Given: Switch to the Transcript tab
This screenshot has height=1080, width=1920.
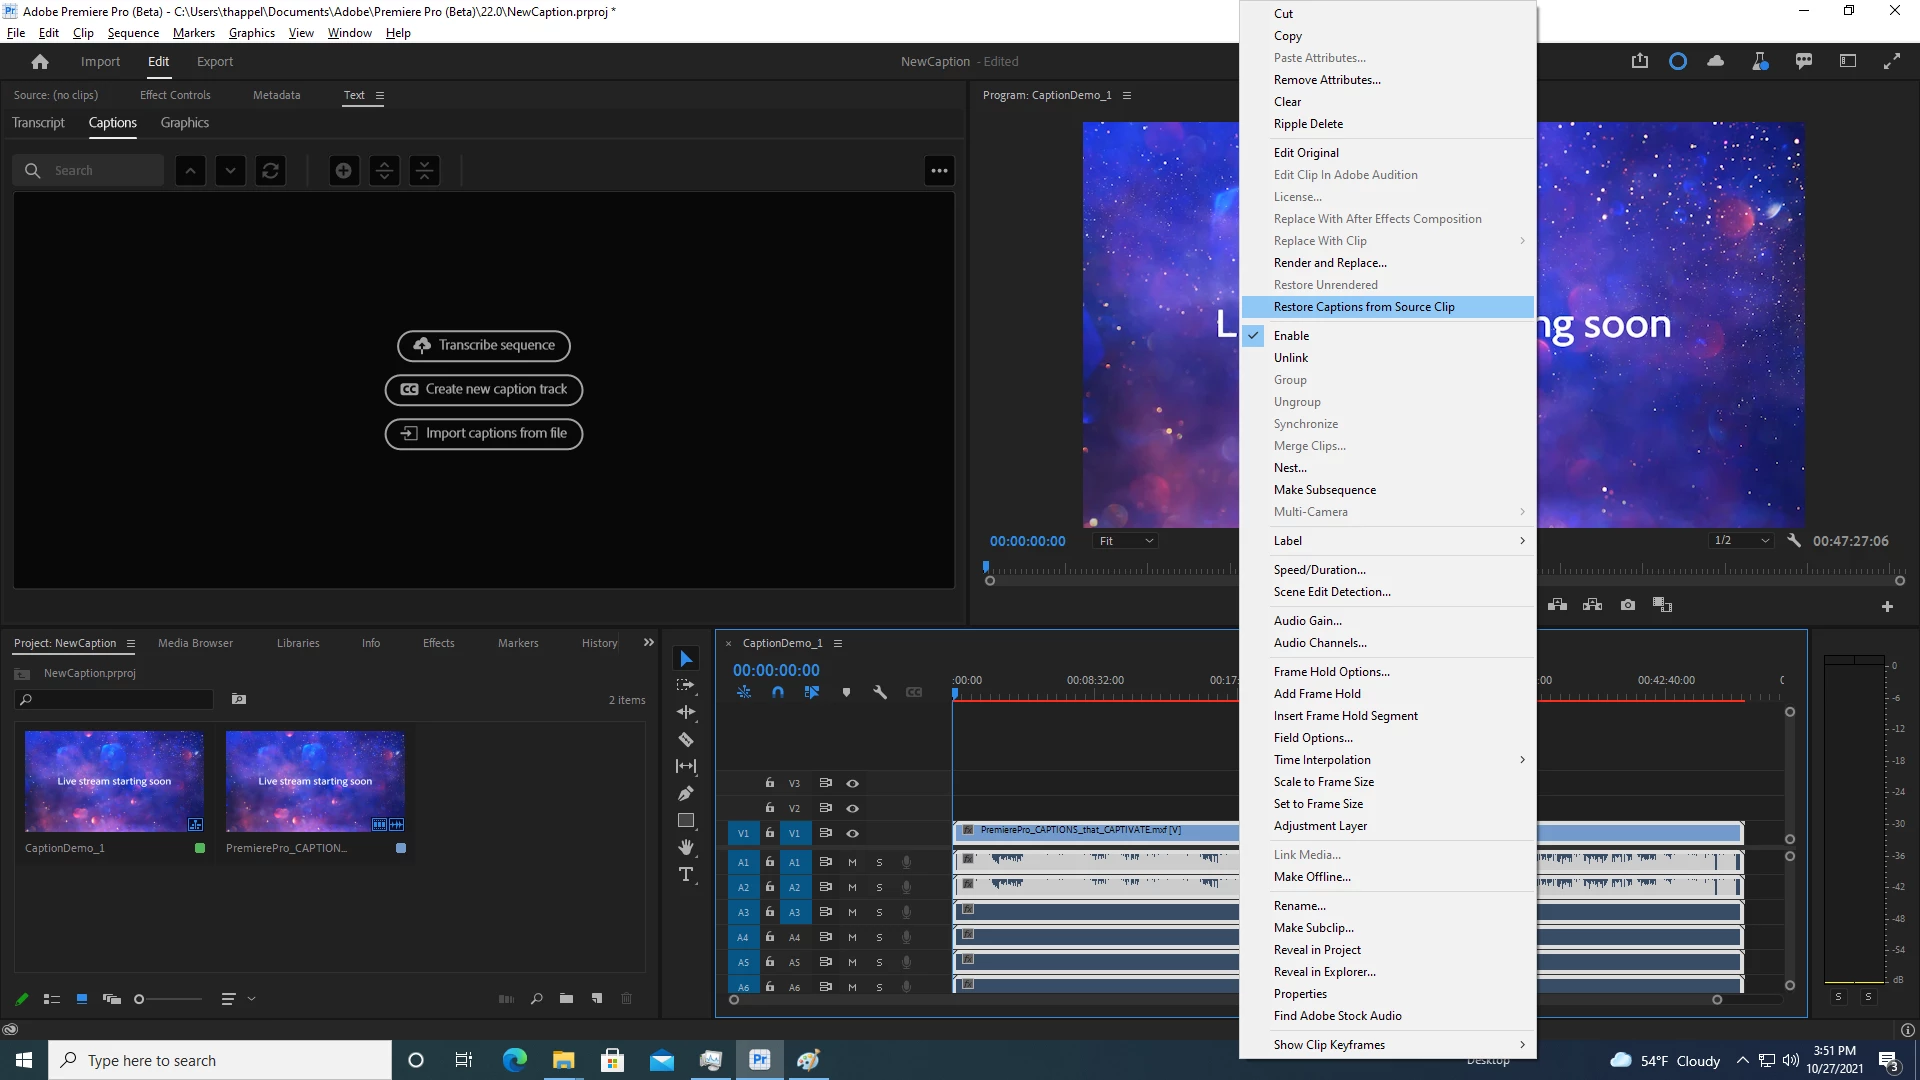Looking at the screenshot, I should pyautogui.click(x=38, y=123).
